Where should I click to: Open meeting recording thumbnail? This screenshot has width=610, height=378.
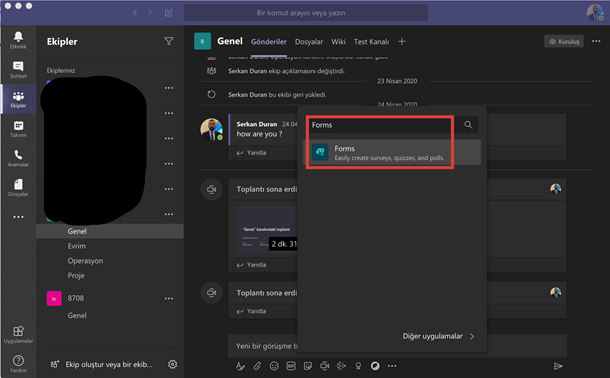coord(267,229)
